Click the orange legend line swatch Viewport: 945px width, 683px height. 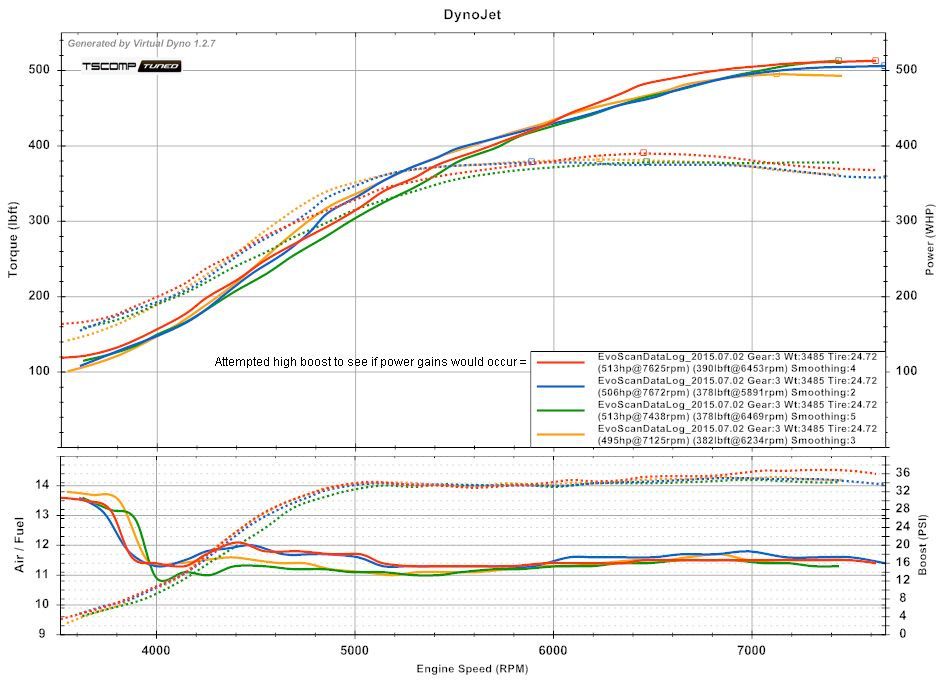click(x=561, y=433)
